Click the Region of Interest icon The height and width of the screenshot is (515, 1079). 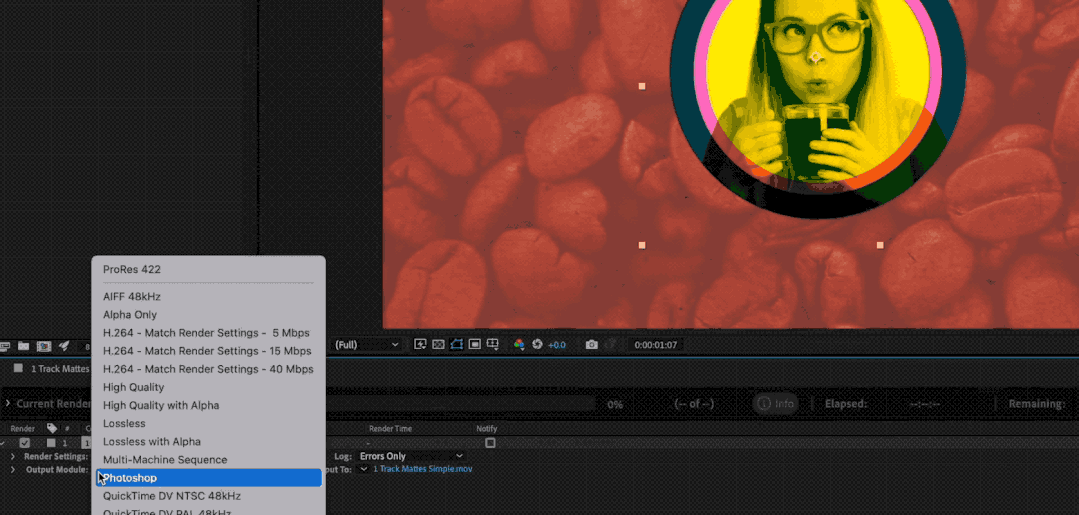(x=475, y=344)
